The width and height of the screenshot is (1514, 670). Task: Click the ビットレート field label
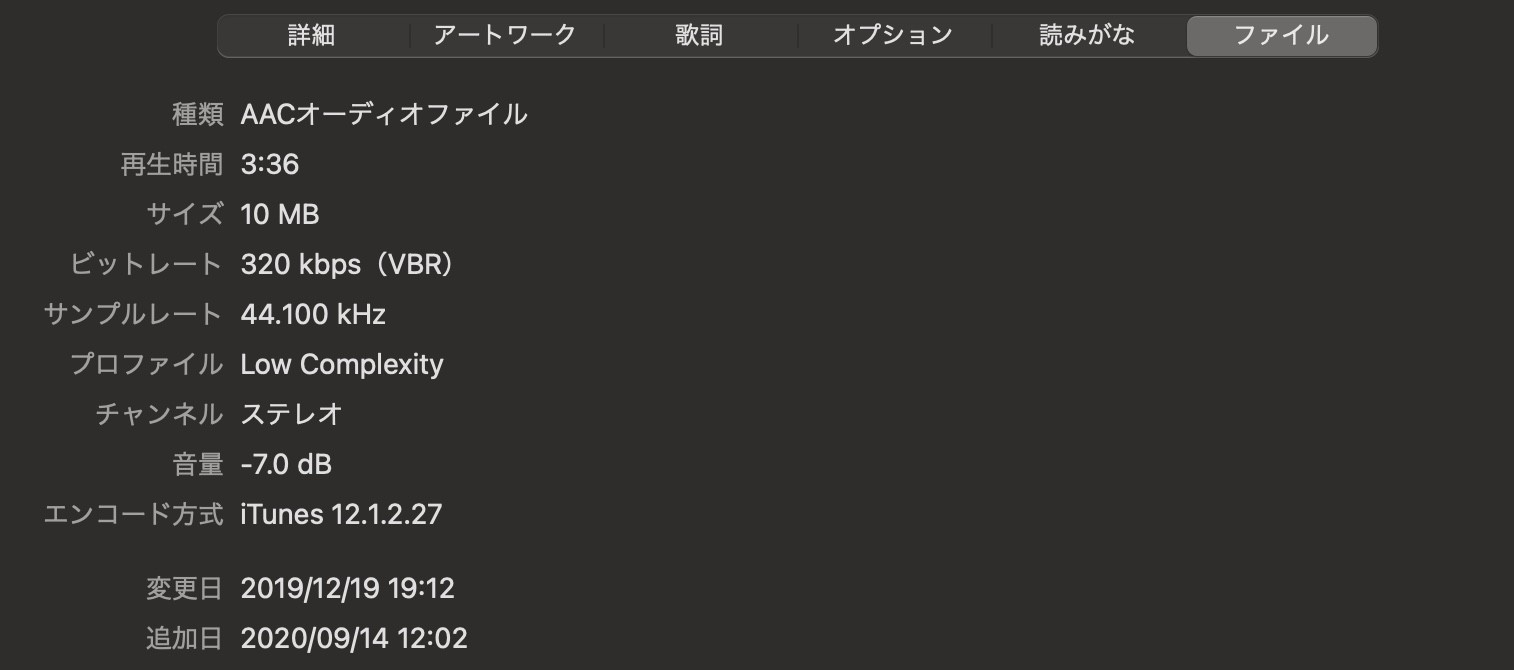[x=146, y=265]
